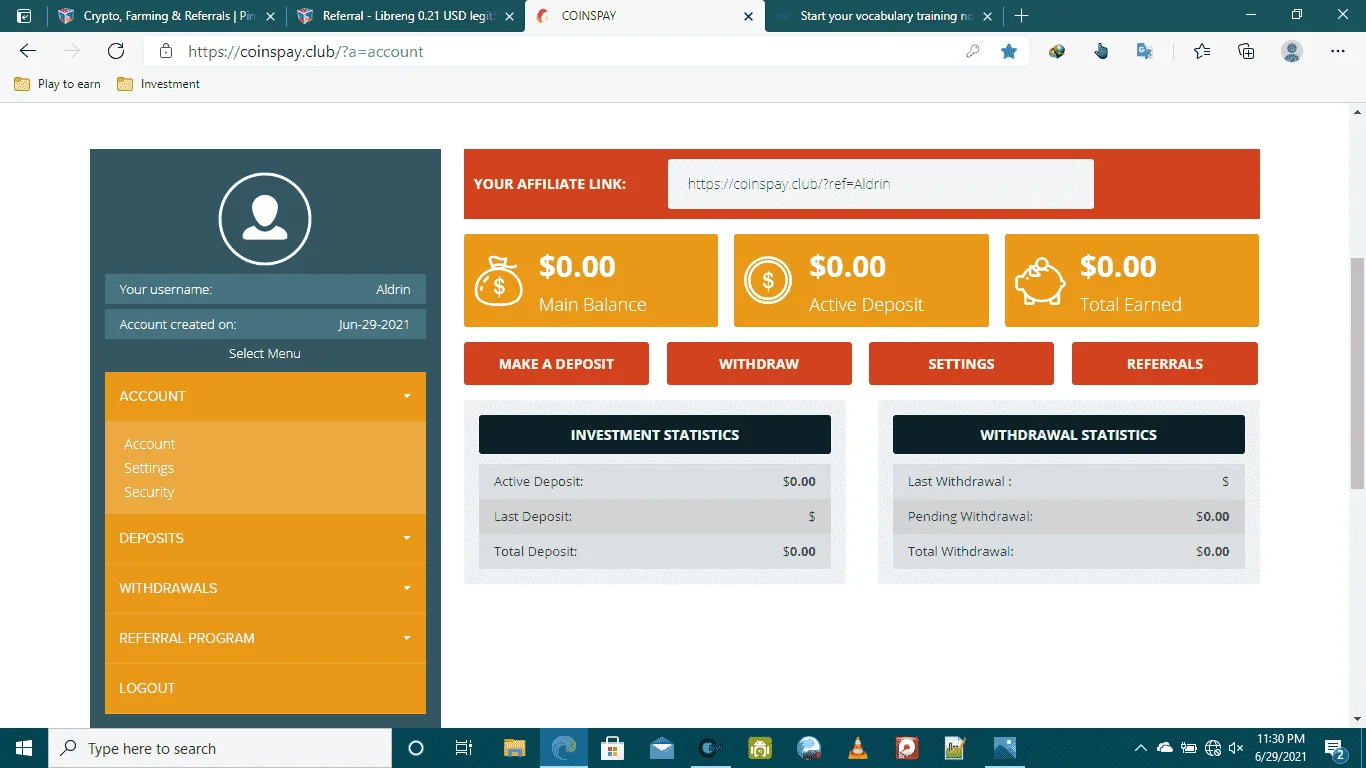
Task: Collapse the ACCOUNT menu section
Action: pyautogui.click(x=265, y=396)
